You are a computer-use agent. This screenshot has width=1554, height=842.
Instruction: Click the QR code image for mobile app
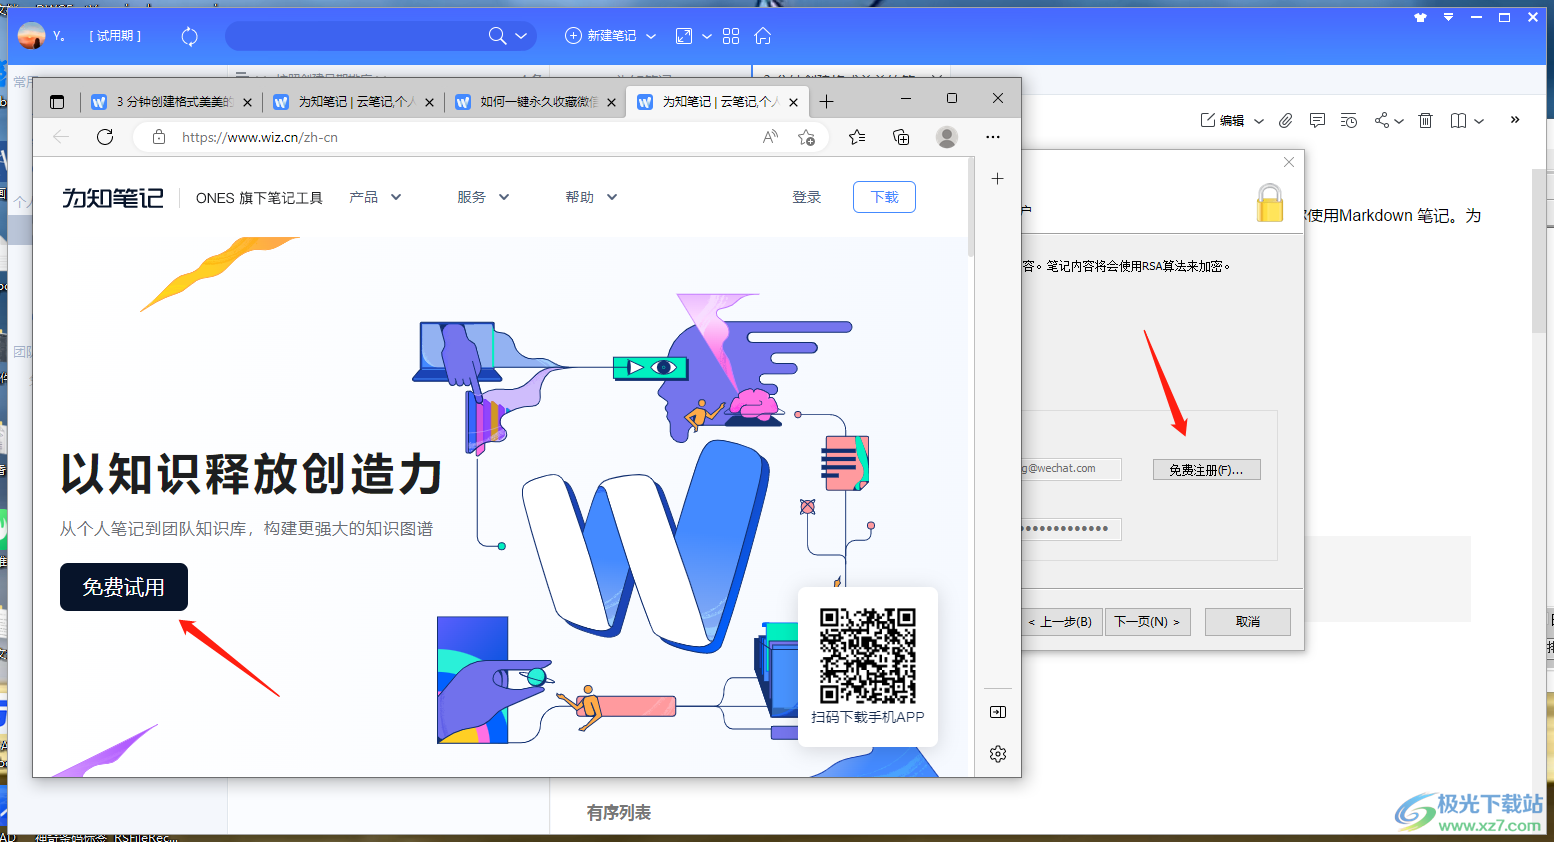(868, 656)
